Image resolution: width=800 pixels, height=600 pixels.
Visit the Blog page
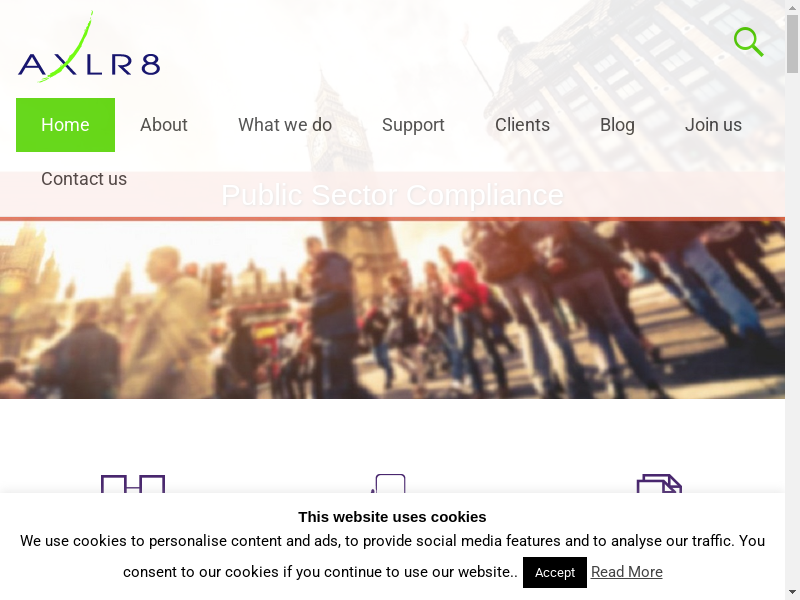[617, 125]
